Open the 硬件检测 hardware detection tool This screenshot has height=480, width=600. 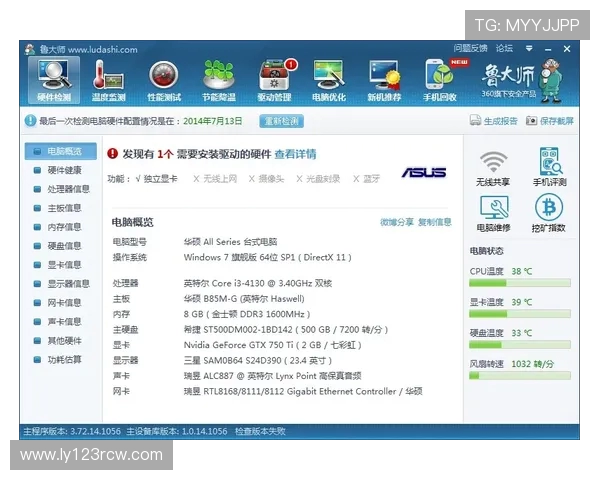(54, 80)
